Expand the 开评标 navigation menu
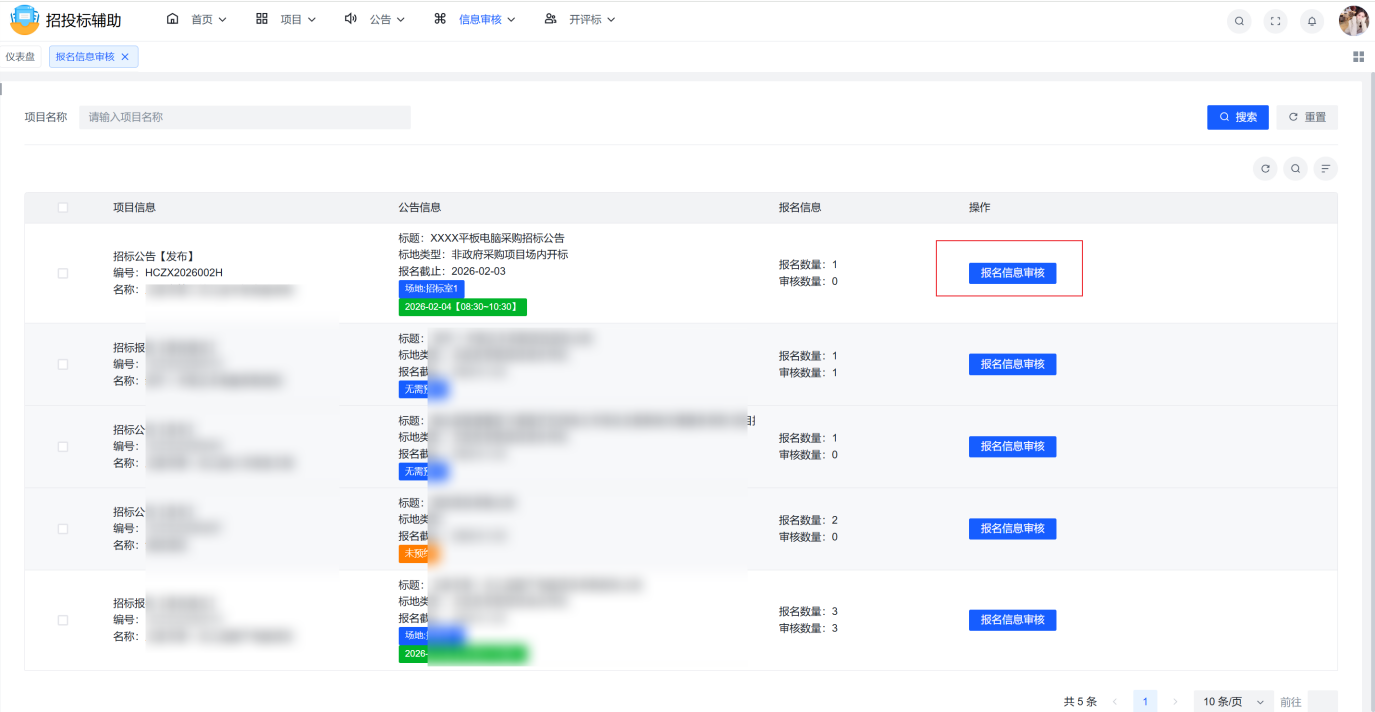The image size is (1375, 712). point(580,19)
